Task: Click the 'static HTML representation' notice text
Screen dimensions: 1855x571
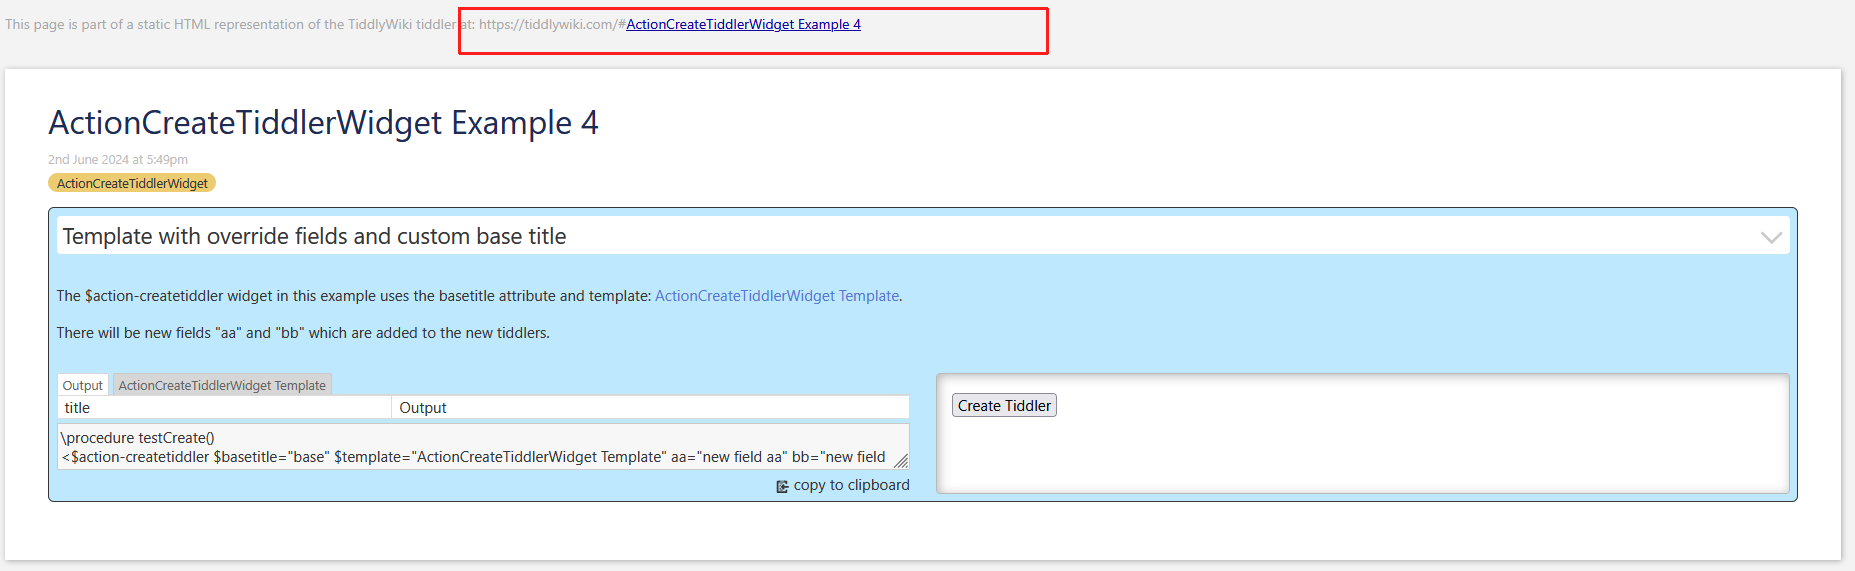Action: point(230,24)
